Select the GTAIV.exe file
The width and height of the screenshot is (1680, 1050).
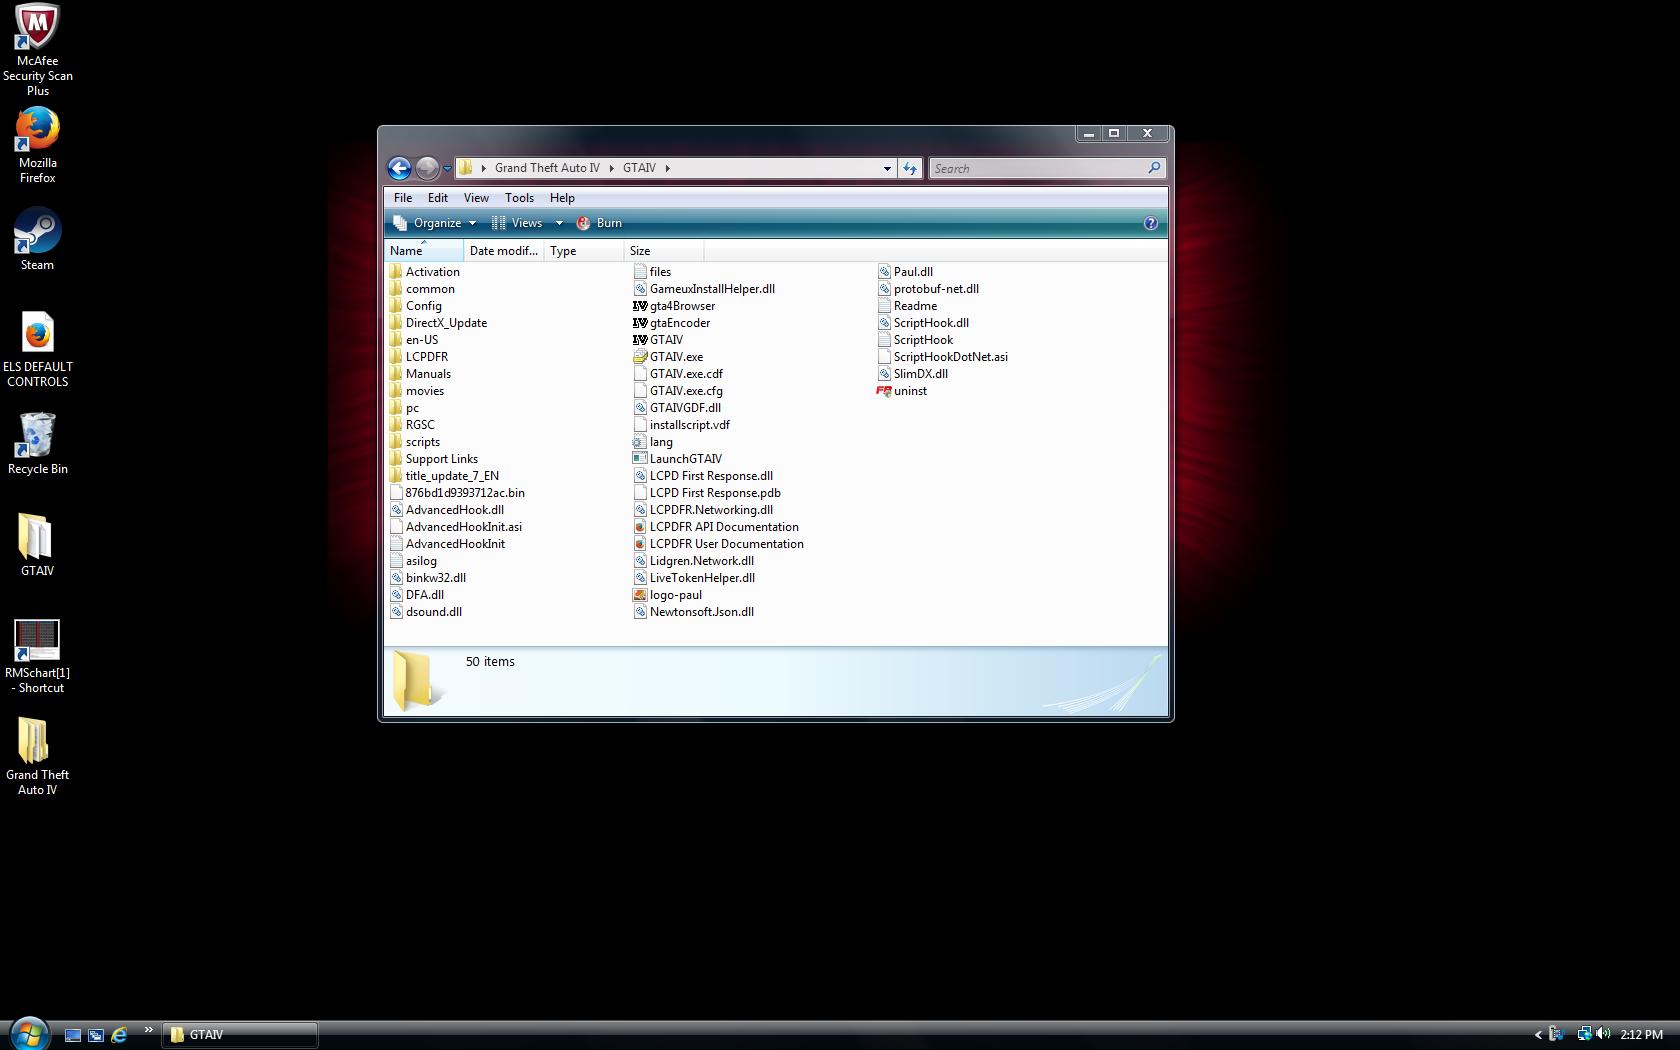[x=668, y=357]
